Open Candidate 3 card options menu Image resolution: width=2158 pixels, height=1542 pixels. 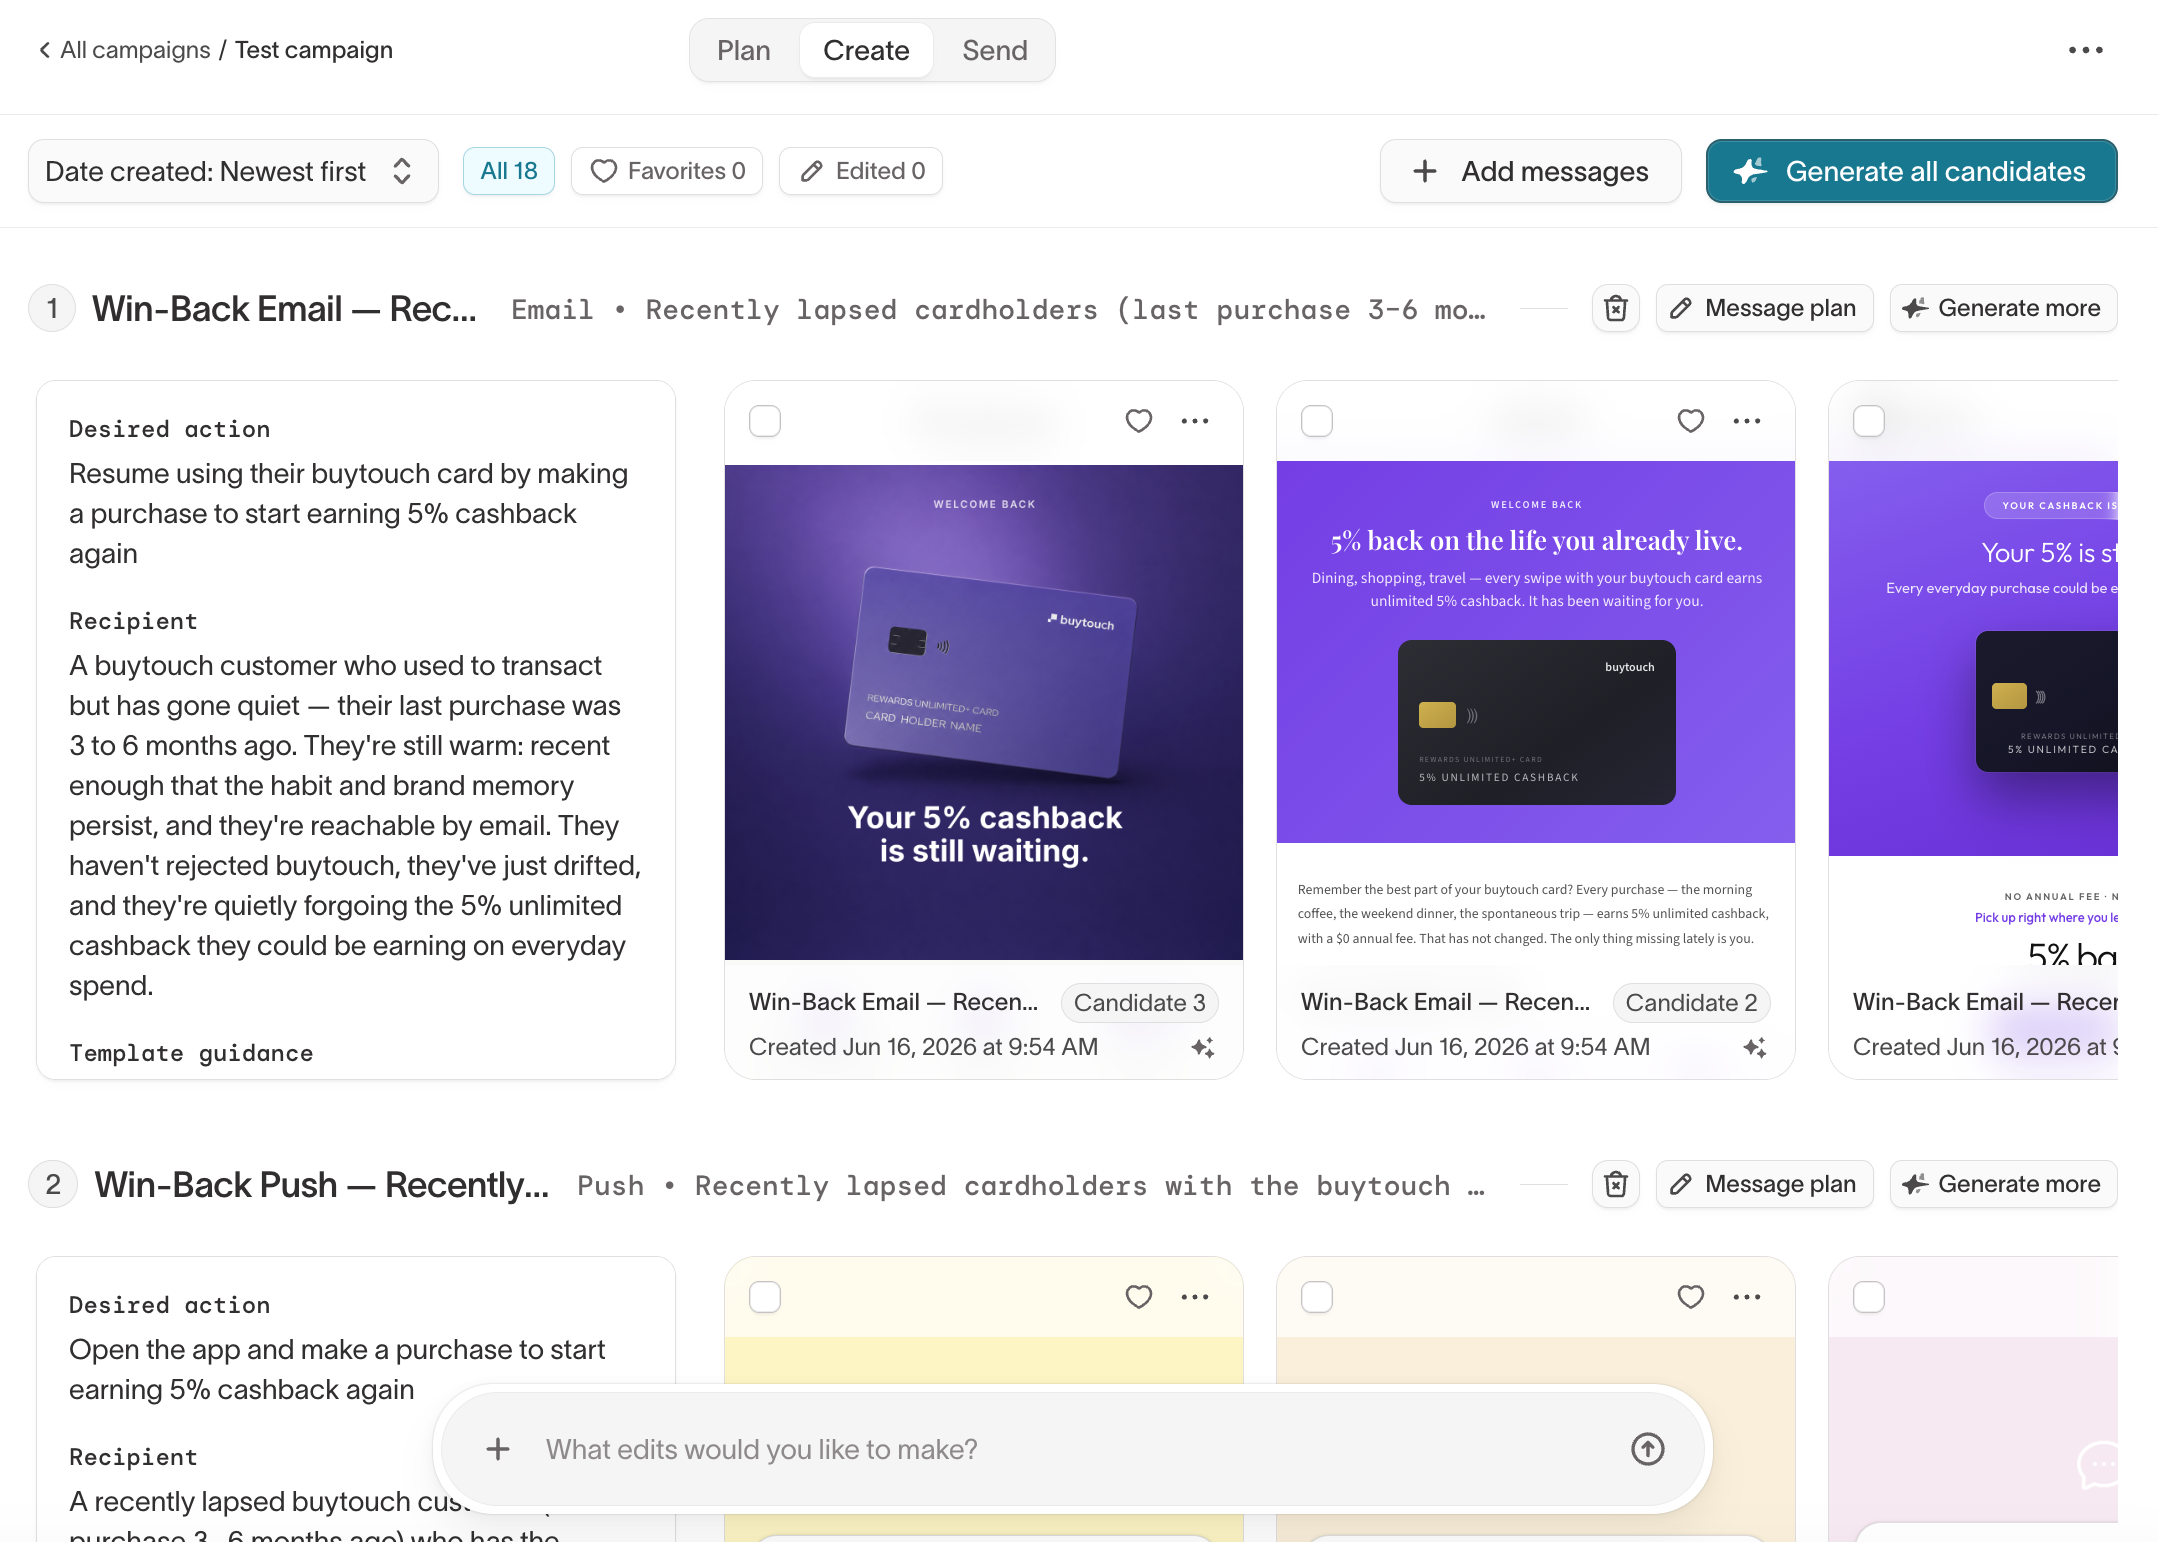pos(1195,421)
